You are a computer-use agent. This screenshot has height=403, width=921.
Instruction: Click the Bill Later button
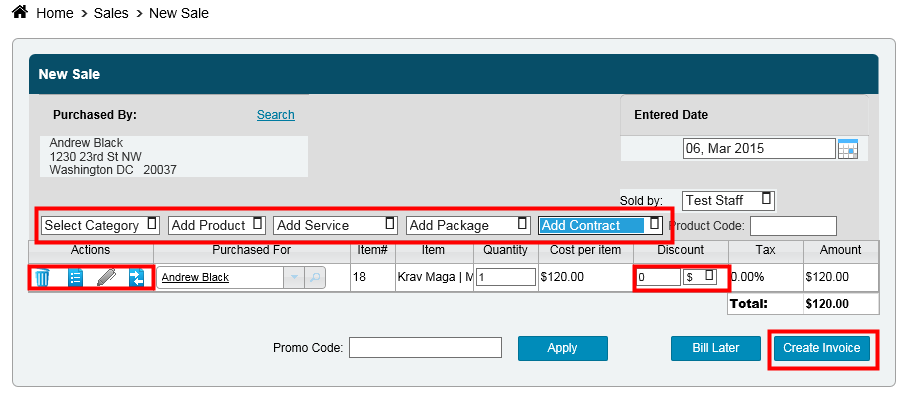pos(715,348)
